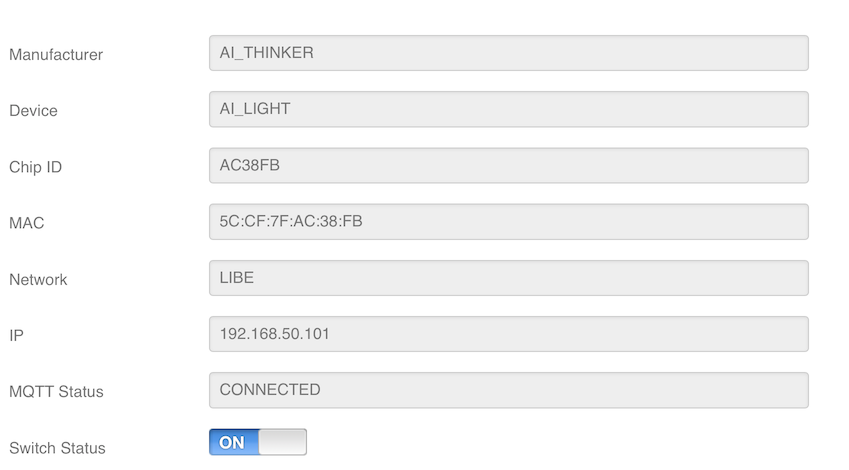The image size is (849, 470).
Task: Click the Manufacturer input field
Action: tap(508, 53)
